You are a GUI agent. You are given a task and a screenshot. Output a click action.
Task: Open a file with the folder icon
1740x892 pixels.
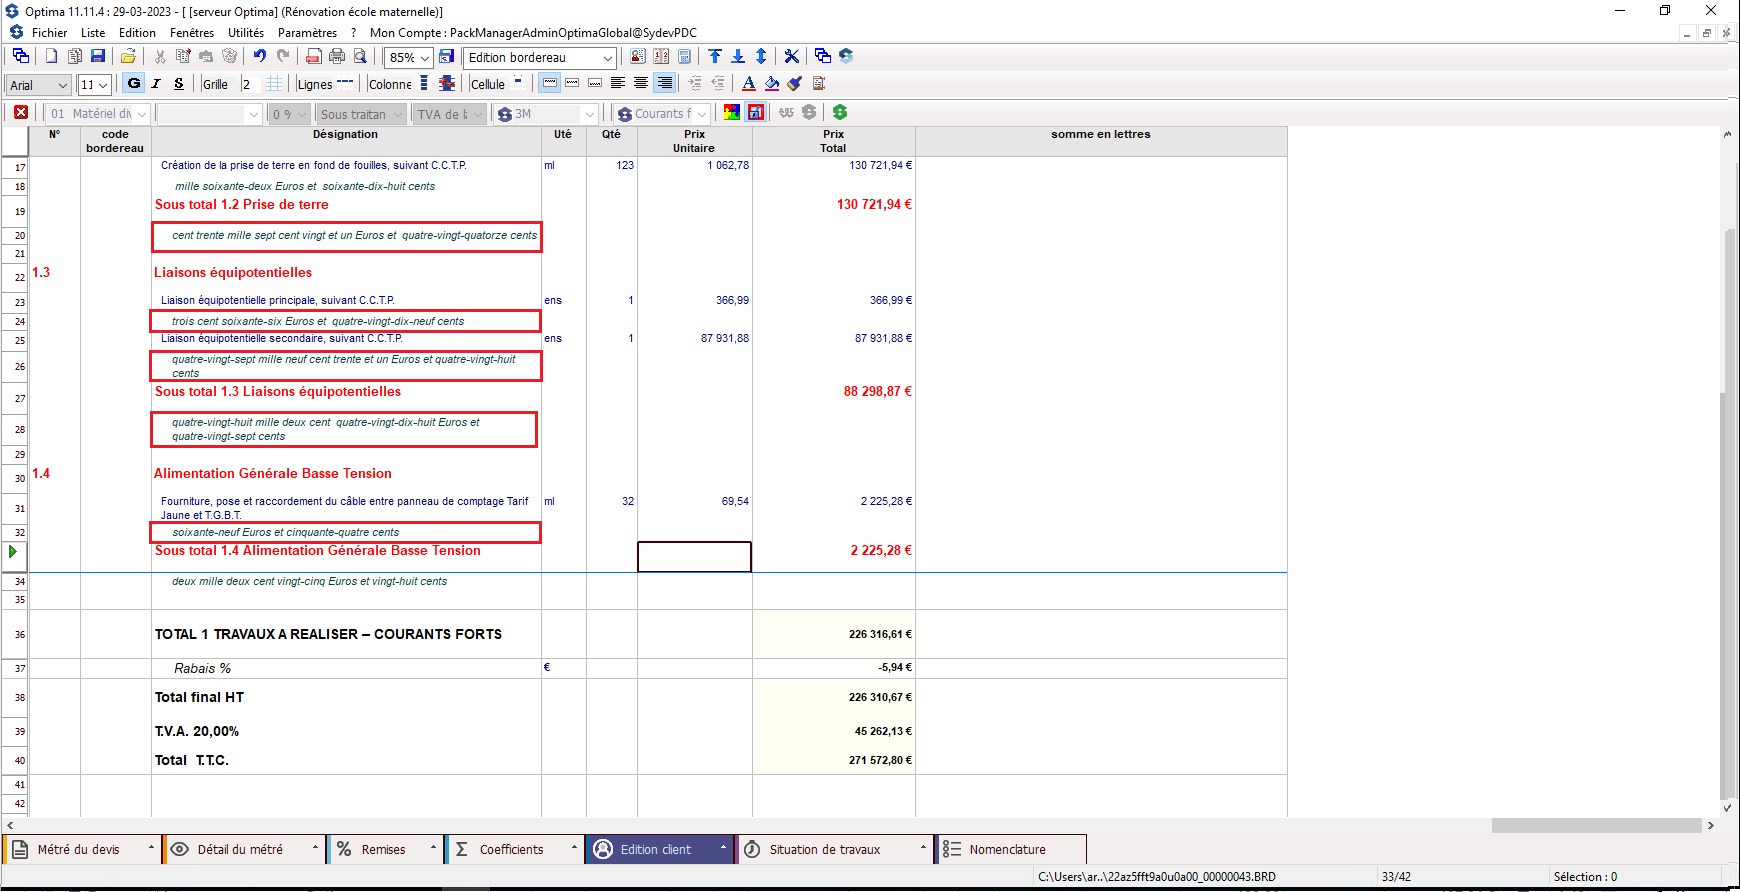128,56
